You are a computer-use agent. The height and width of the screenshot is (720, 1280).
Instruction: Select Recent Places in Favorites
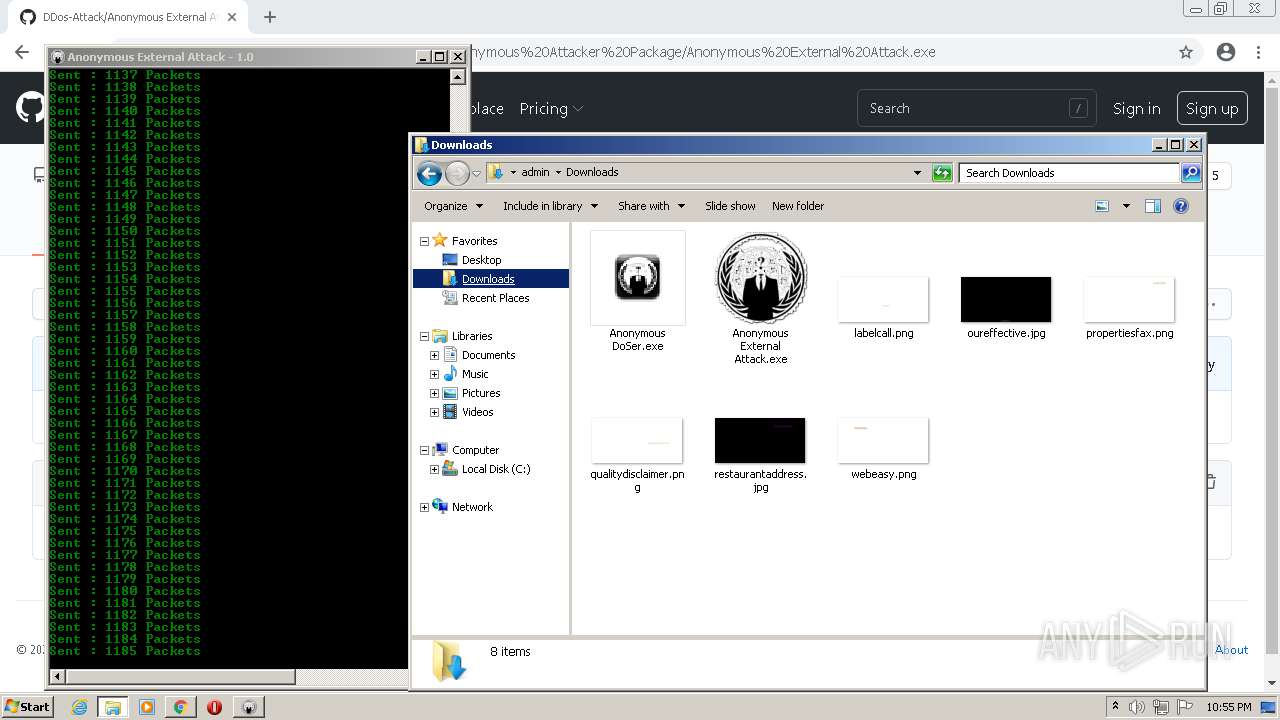tap(495, 298)
